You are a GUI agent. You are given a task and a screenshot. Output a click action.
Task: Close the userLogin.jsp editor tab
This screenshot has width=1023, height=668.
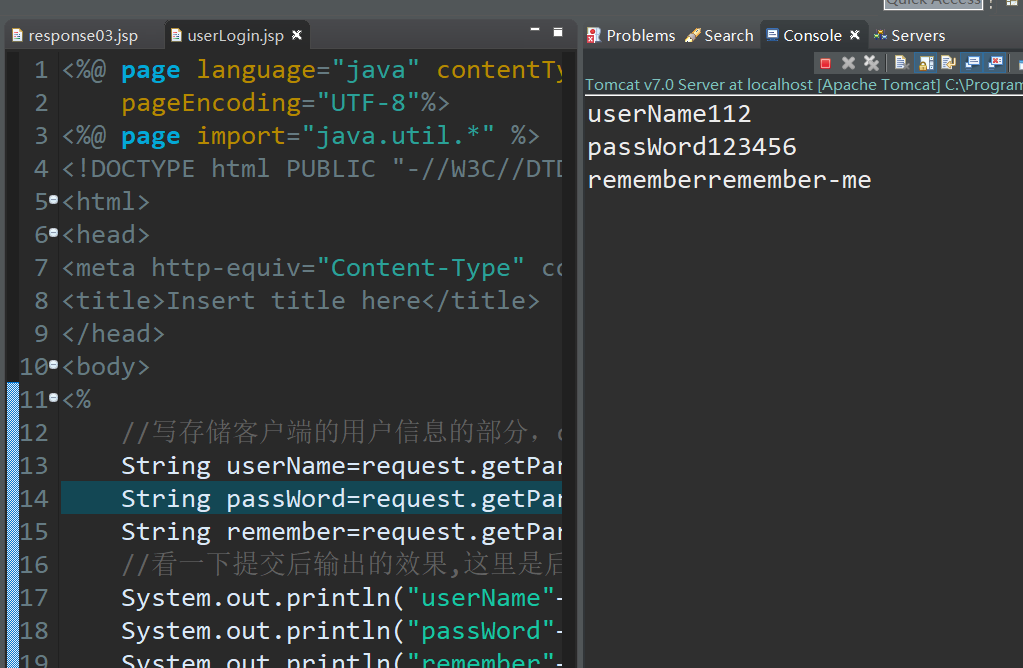click(297, 35)
